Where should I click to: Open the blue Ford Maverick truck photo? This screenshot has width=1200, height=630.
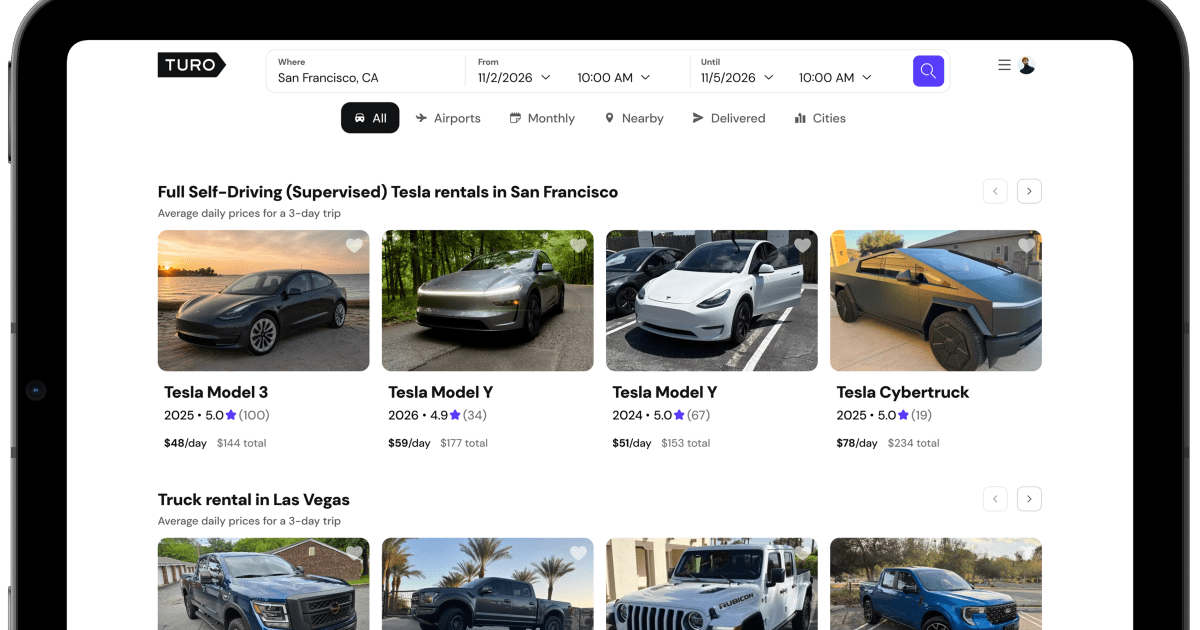pos(936,584)
